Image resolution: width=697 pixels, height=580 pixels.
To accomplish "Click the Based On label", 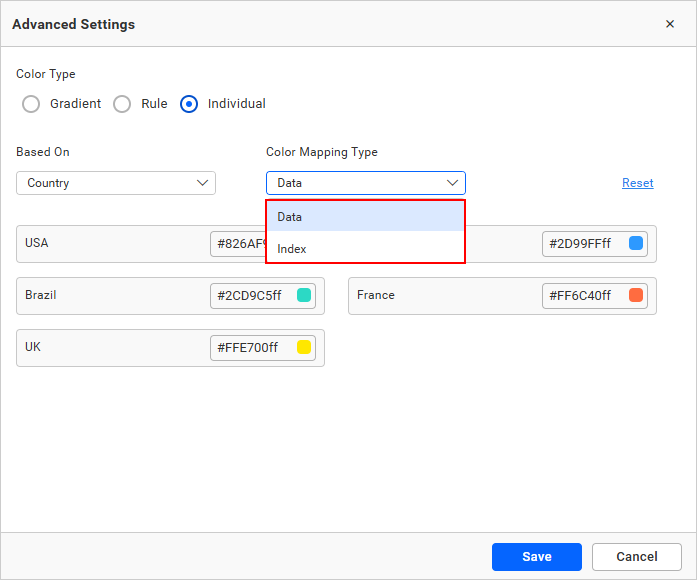I will coord(43,152).
